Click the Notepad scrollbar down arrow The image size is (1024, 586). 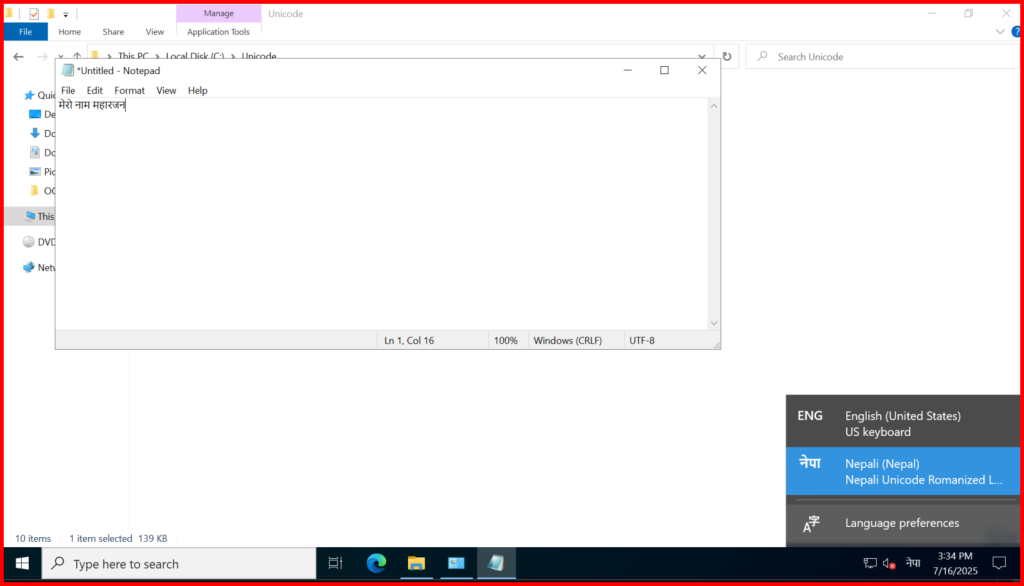[714, 323]
